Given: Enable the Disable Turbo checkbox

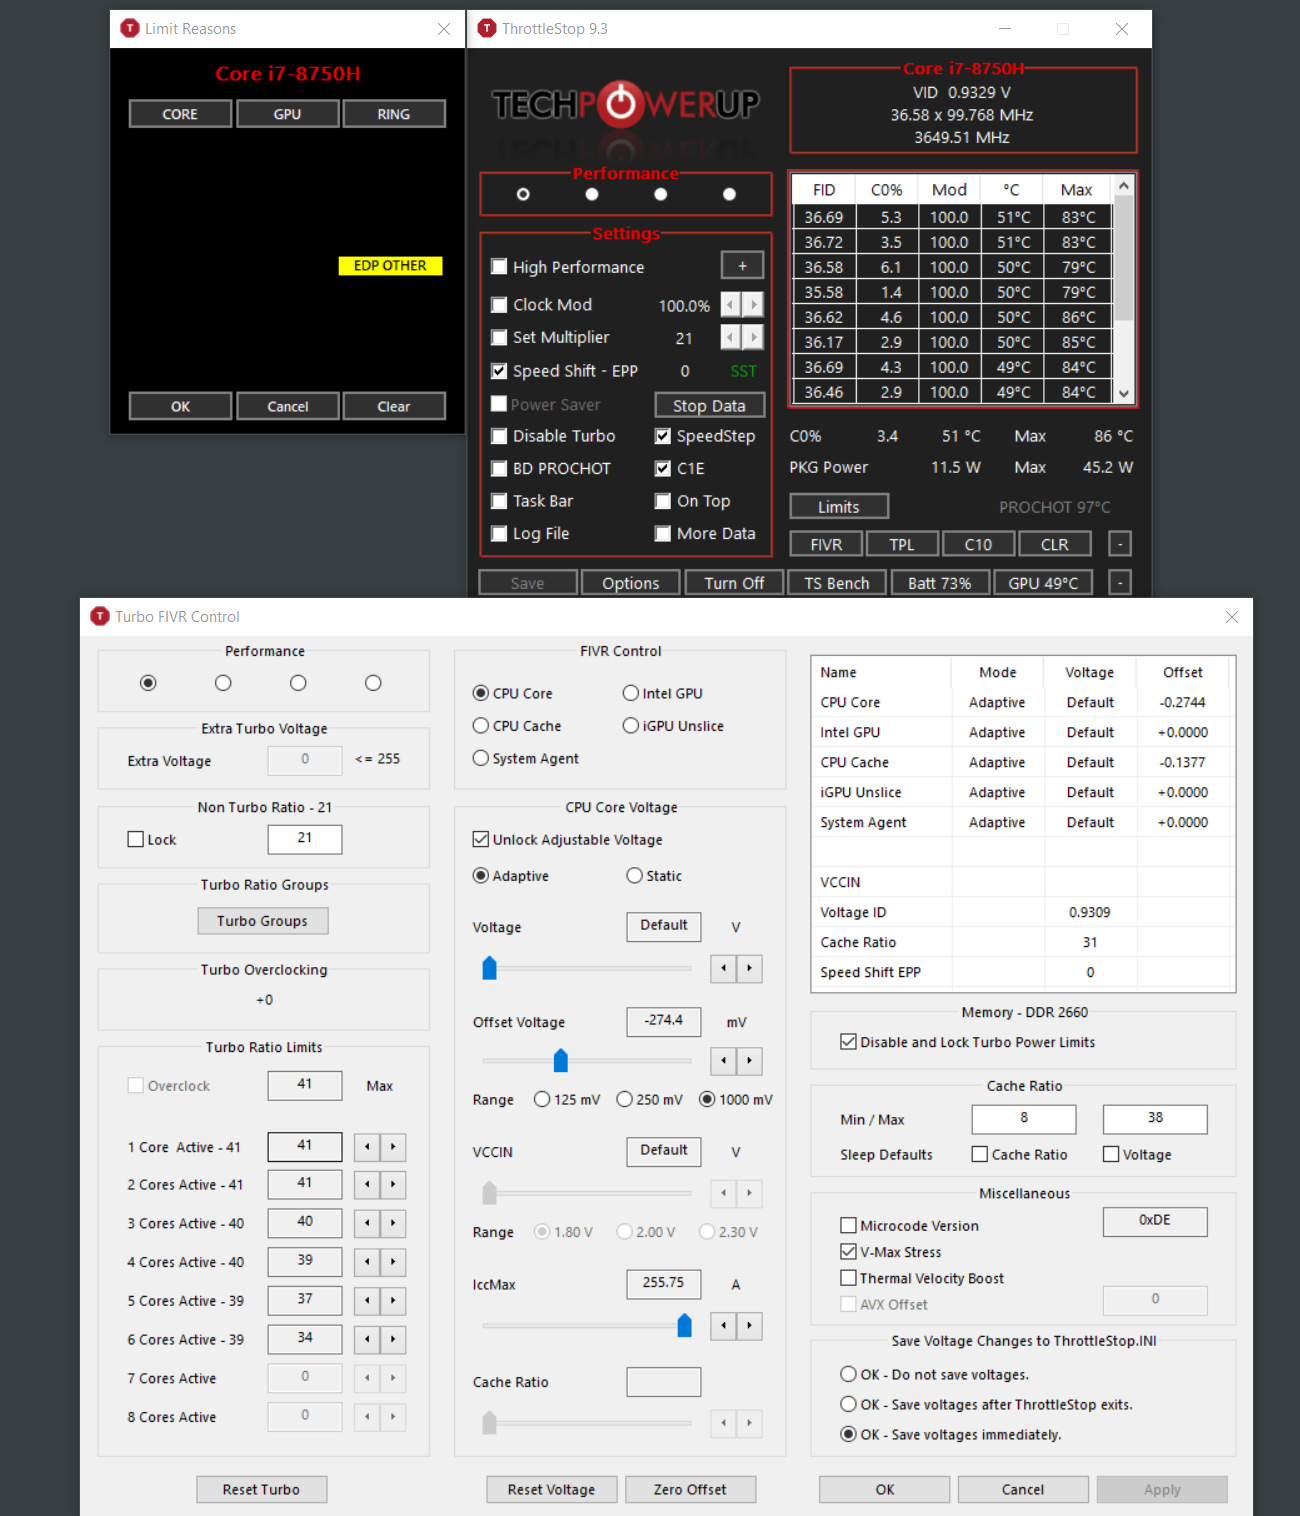Looking at the screenshot, I should coord(499,436).
